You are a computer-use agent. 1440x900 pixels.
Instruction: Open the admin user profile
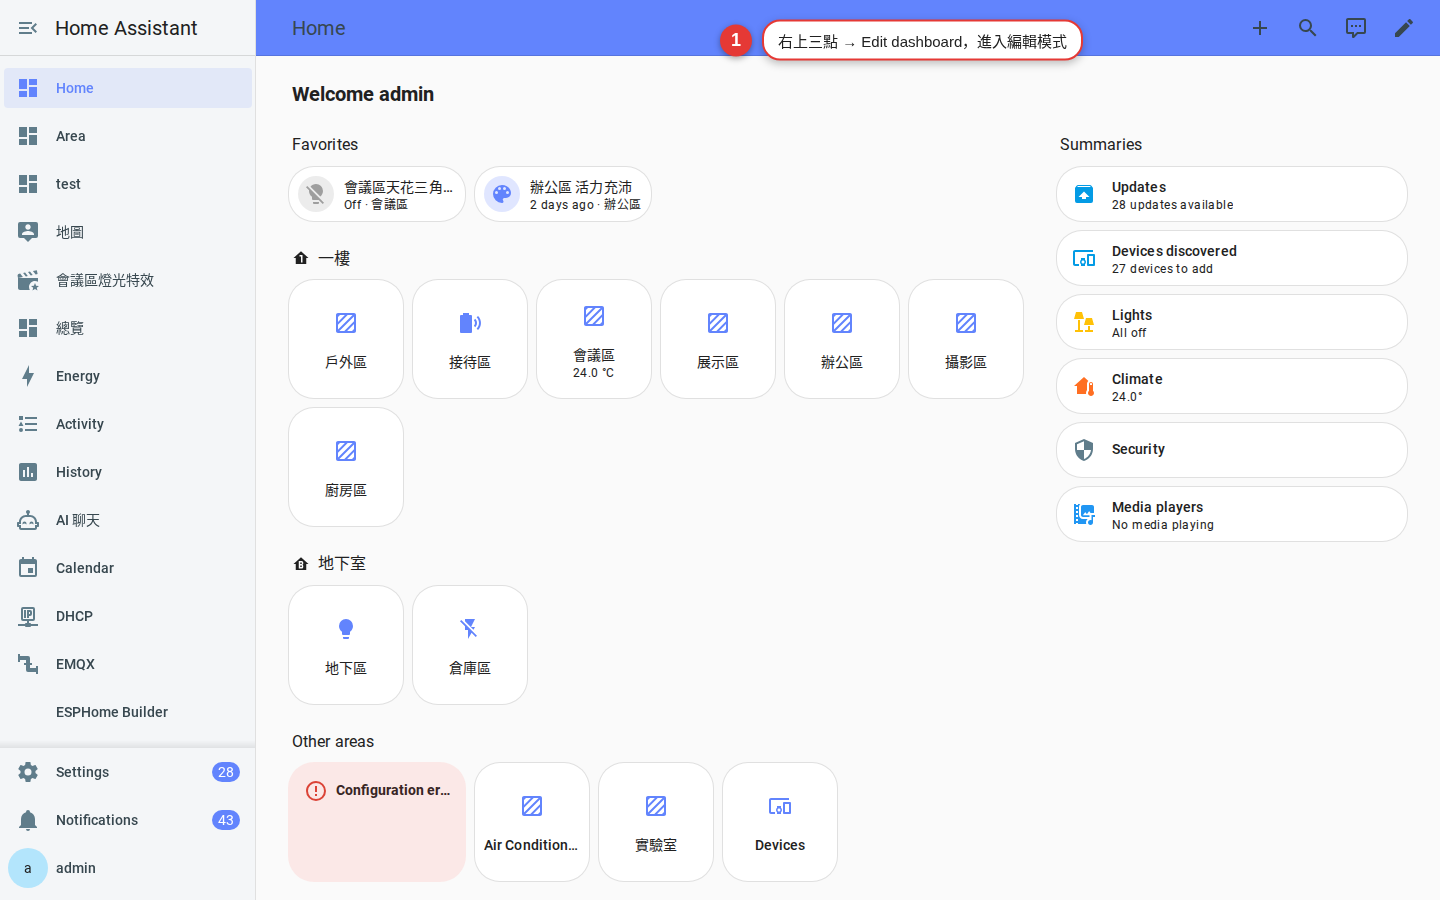pyautogui.click(x=128, y=868)
